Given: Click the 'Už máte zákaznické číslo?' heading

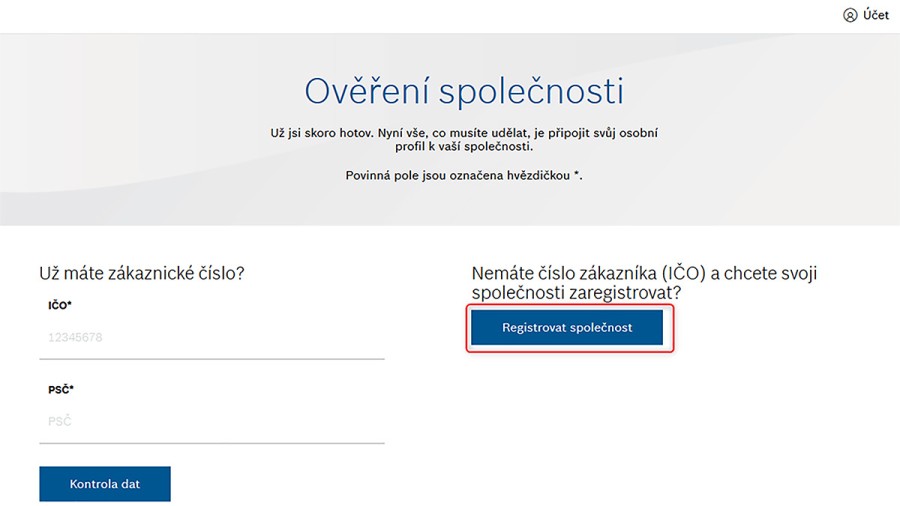Looking at the screenshot, I should (142, 273).
